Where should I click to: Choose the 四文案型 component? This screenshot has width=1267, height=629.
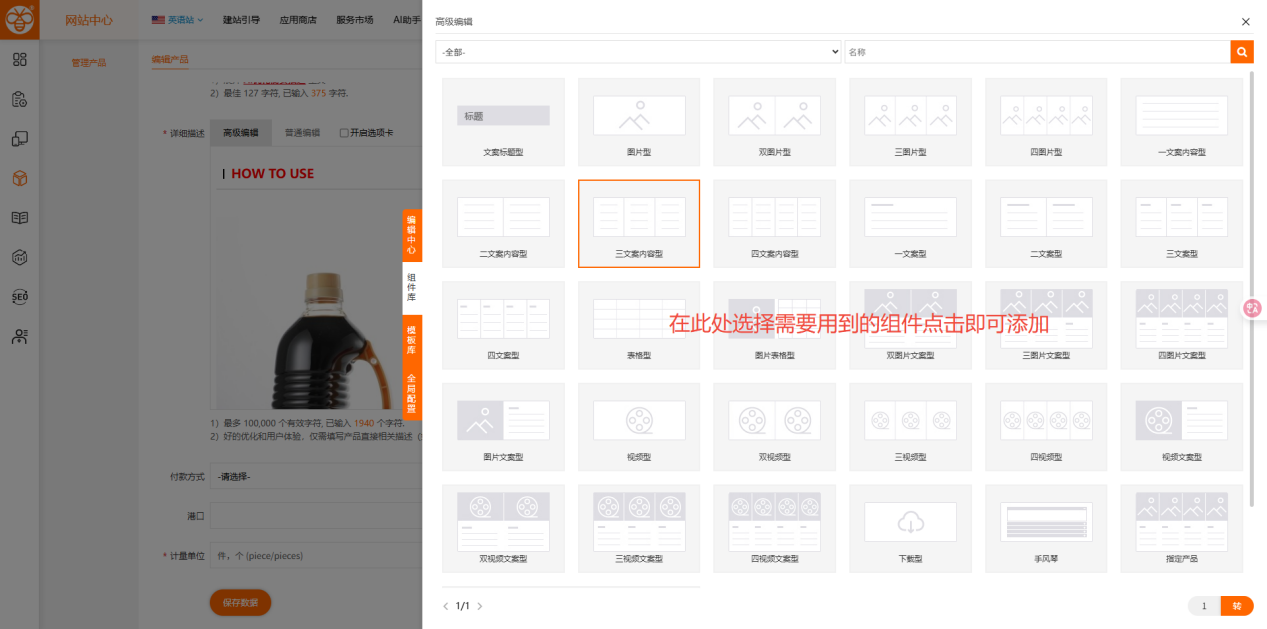(x=503, y=325)
